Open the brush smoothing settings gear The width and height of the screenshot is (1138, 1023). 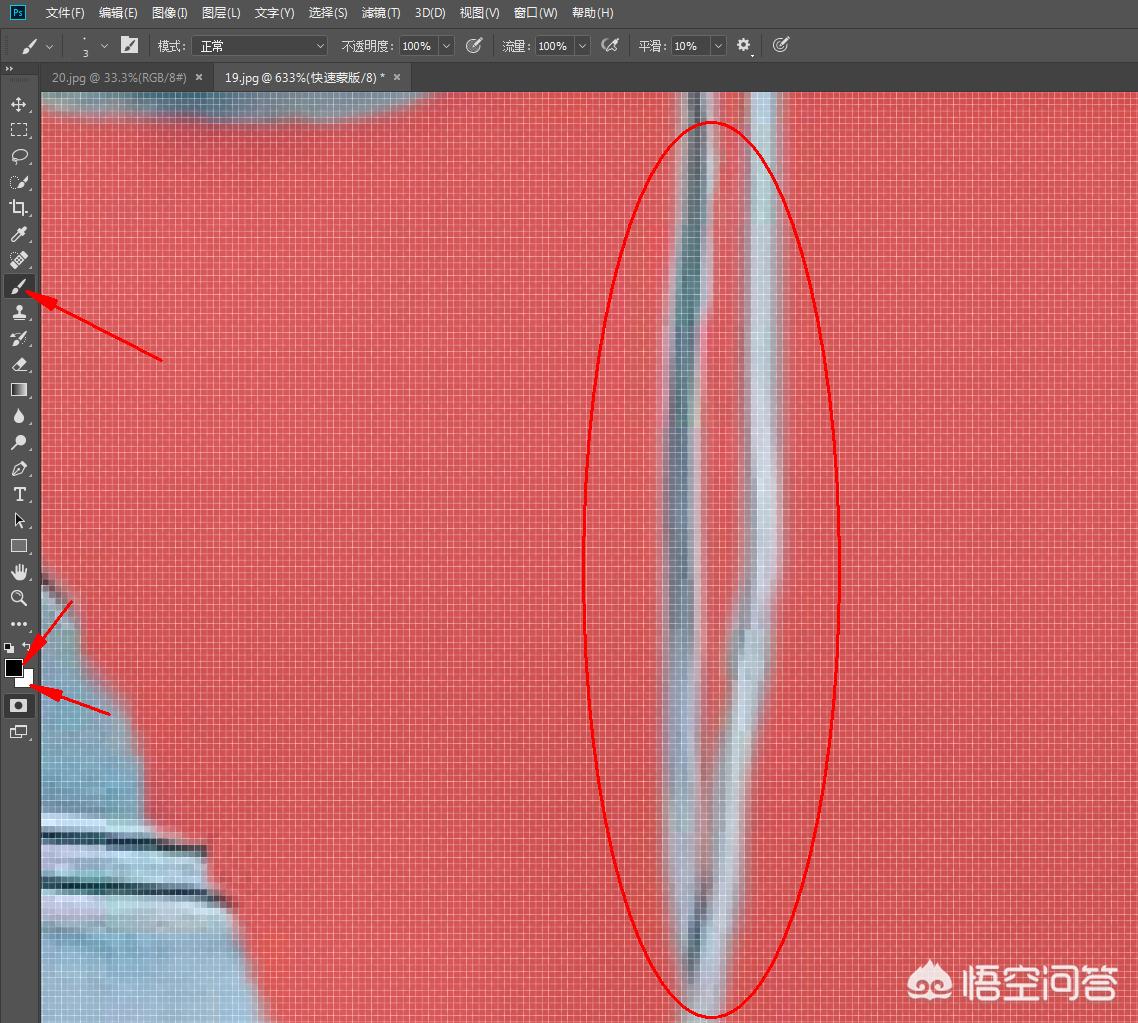[x=744, y=45]
